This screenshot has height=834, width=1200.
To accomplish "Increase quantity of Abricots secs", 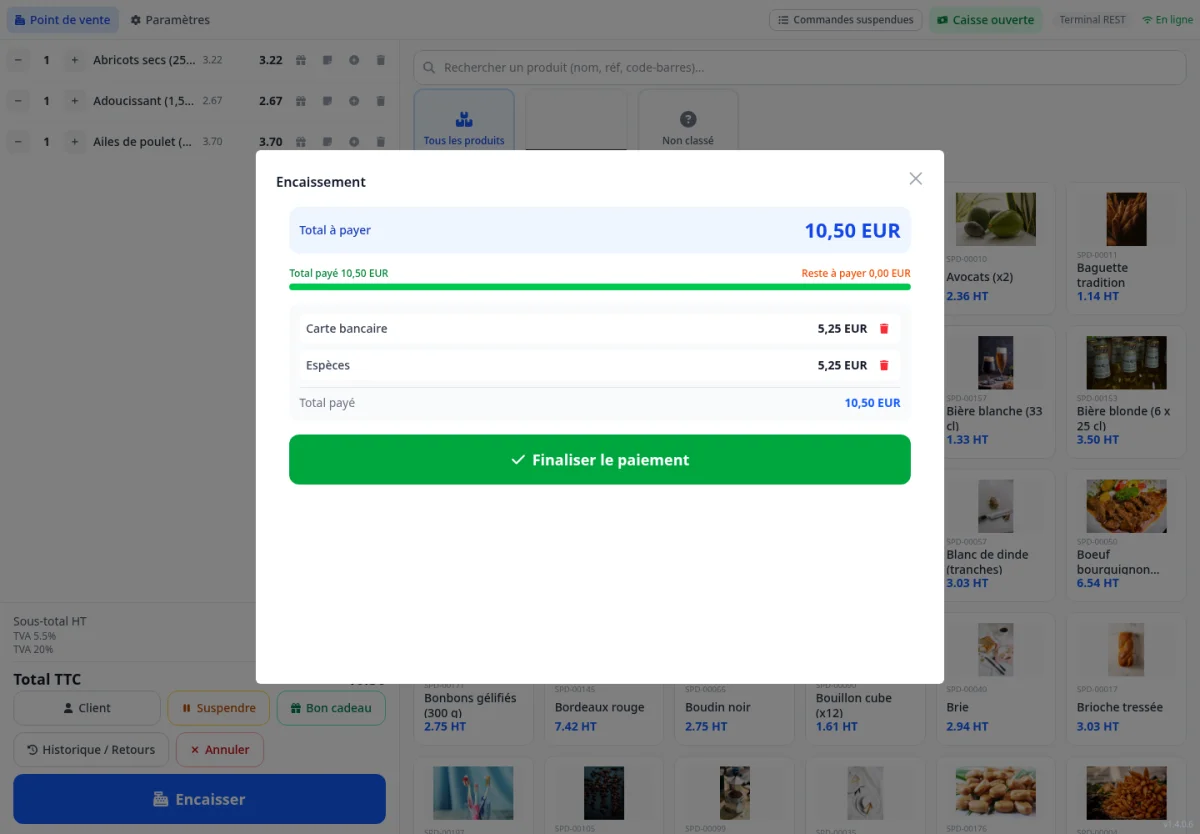I will point(74,60).
